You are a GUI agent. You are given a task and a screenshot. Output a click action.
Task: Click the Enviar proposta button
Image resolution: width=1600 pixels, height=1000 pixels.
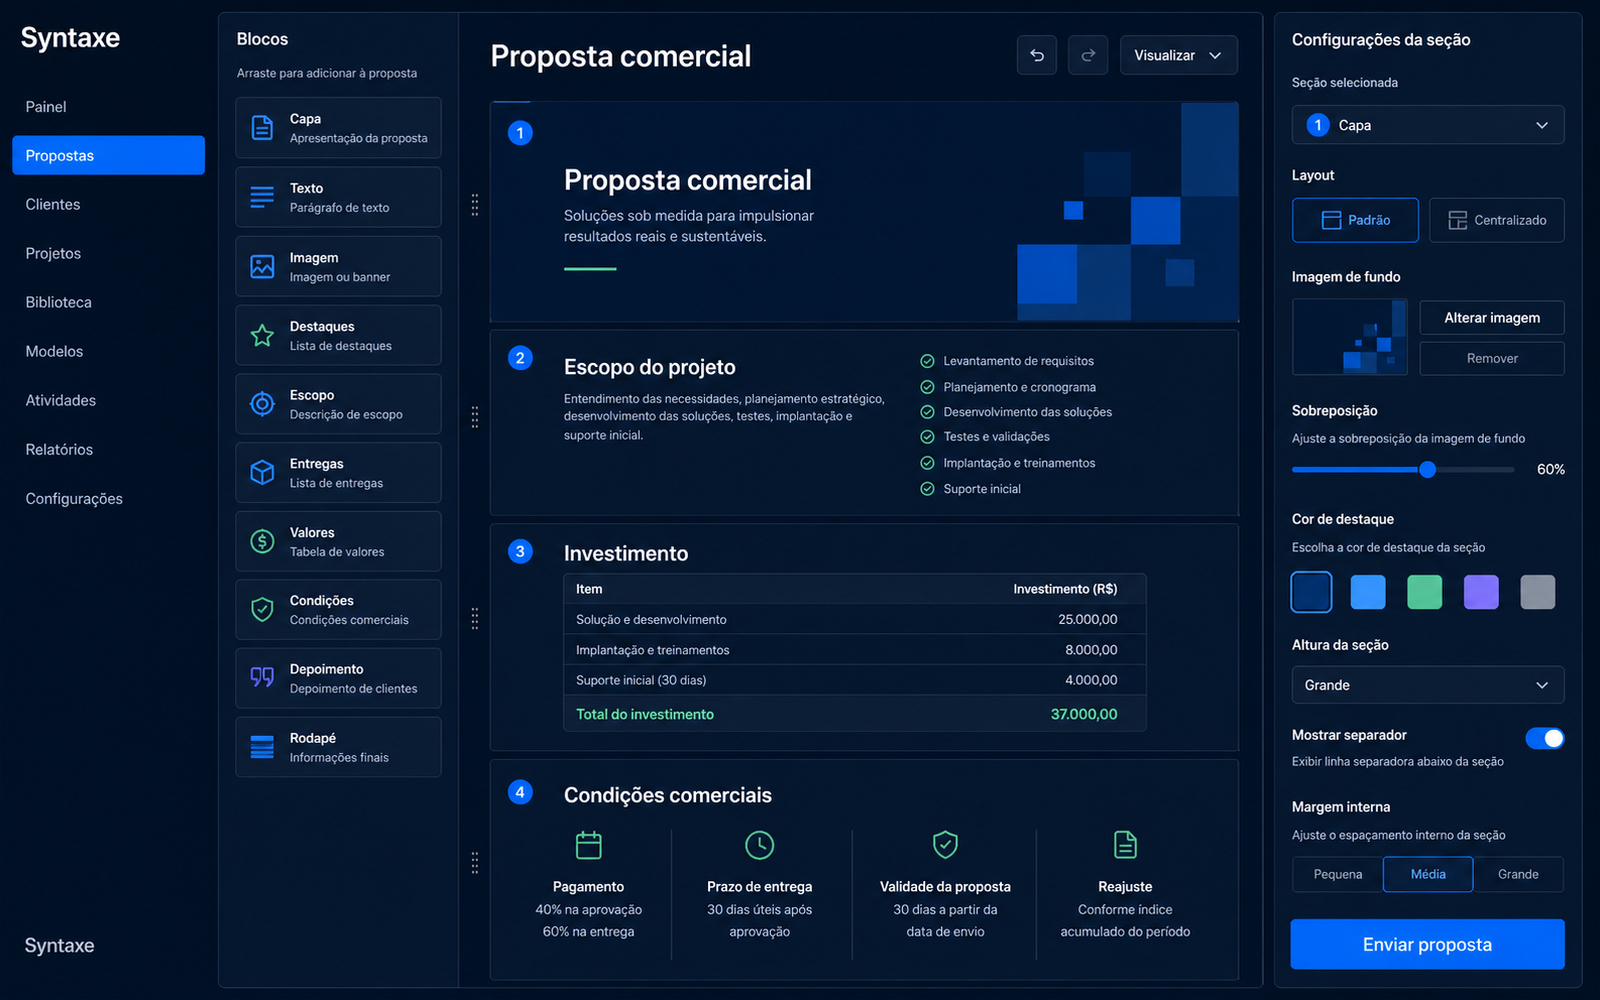(1427, 944)
